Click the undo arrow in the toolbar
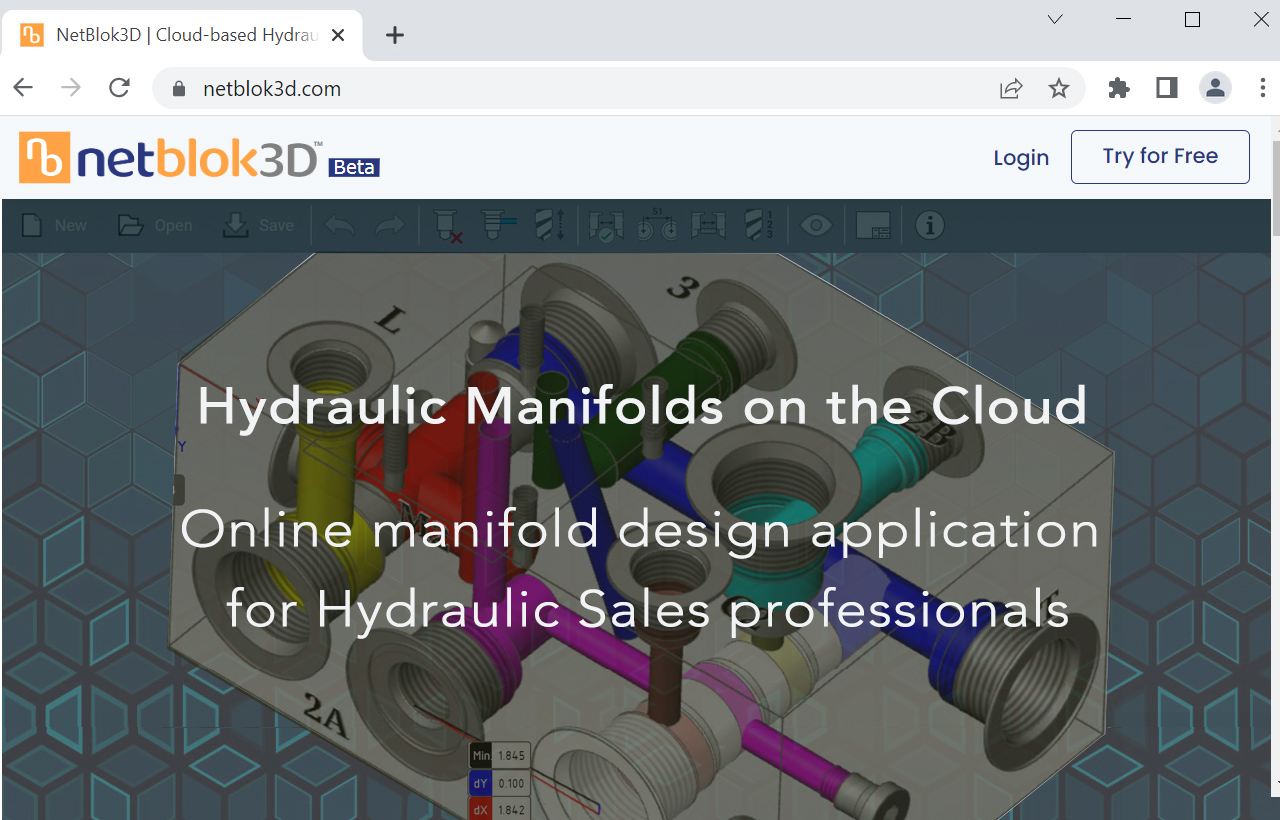The image size is (1280, 820). click(x=340, y=226)
